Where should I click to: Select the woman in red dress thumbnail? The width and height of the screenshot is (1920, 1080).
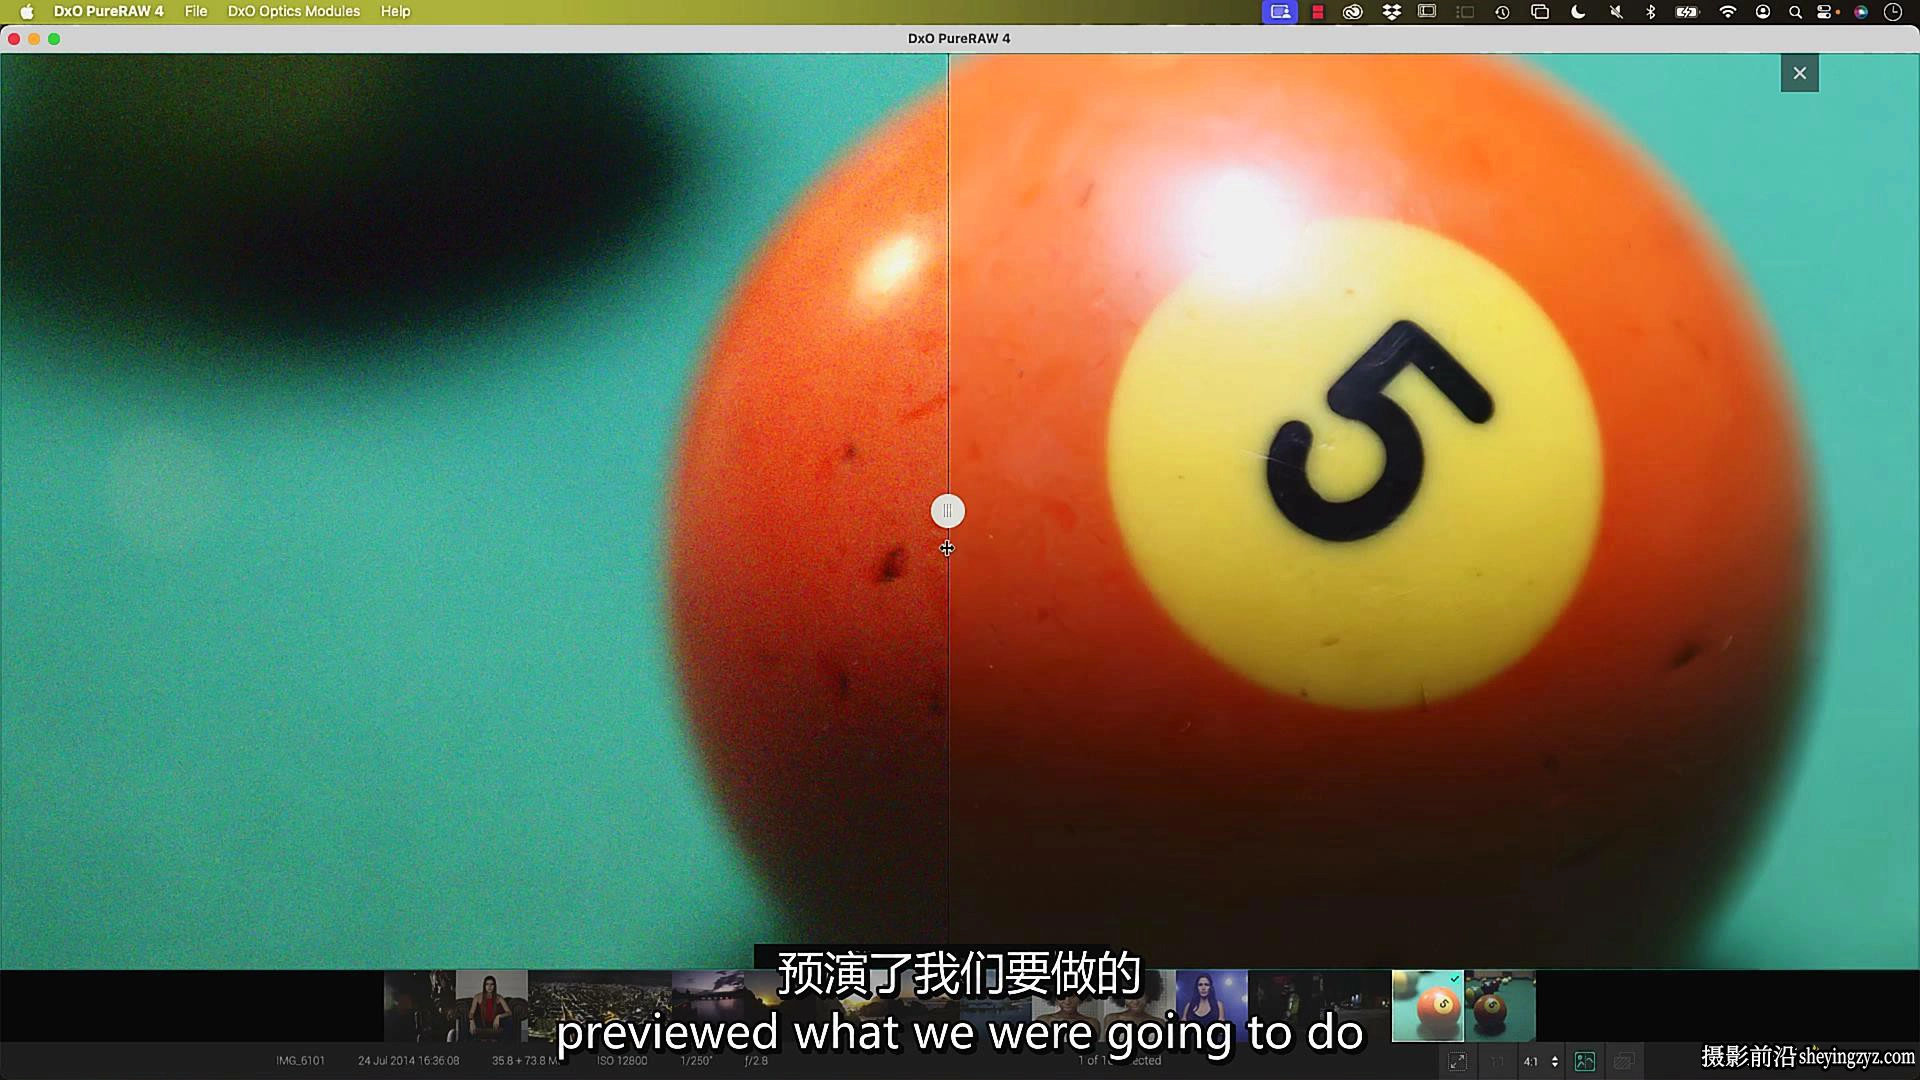(492, 1006)
